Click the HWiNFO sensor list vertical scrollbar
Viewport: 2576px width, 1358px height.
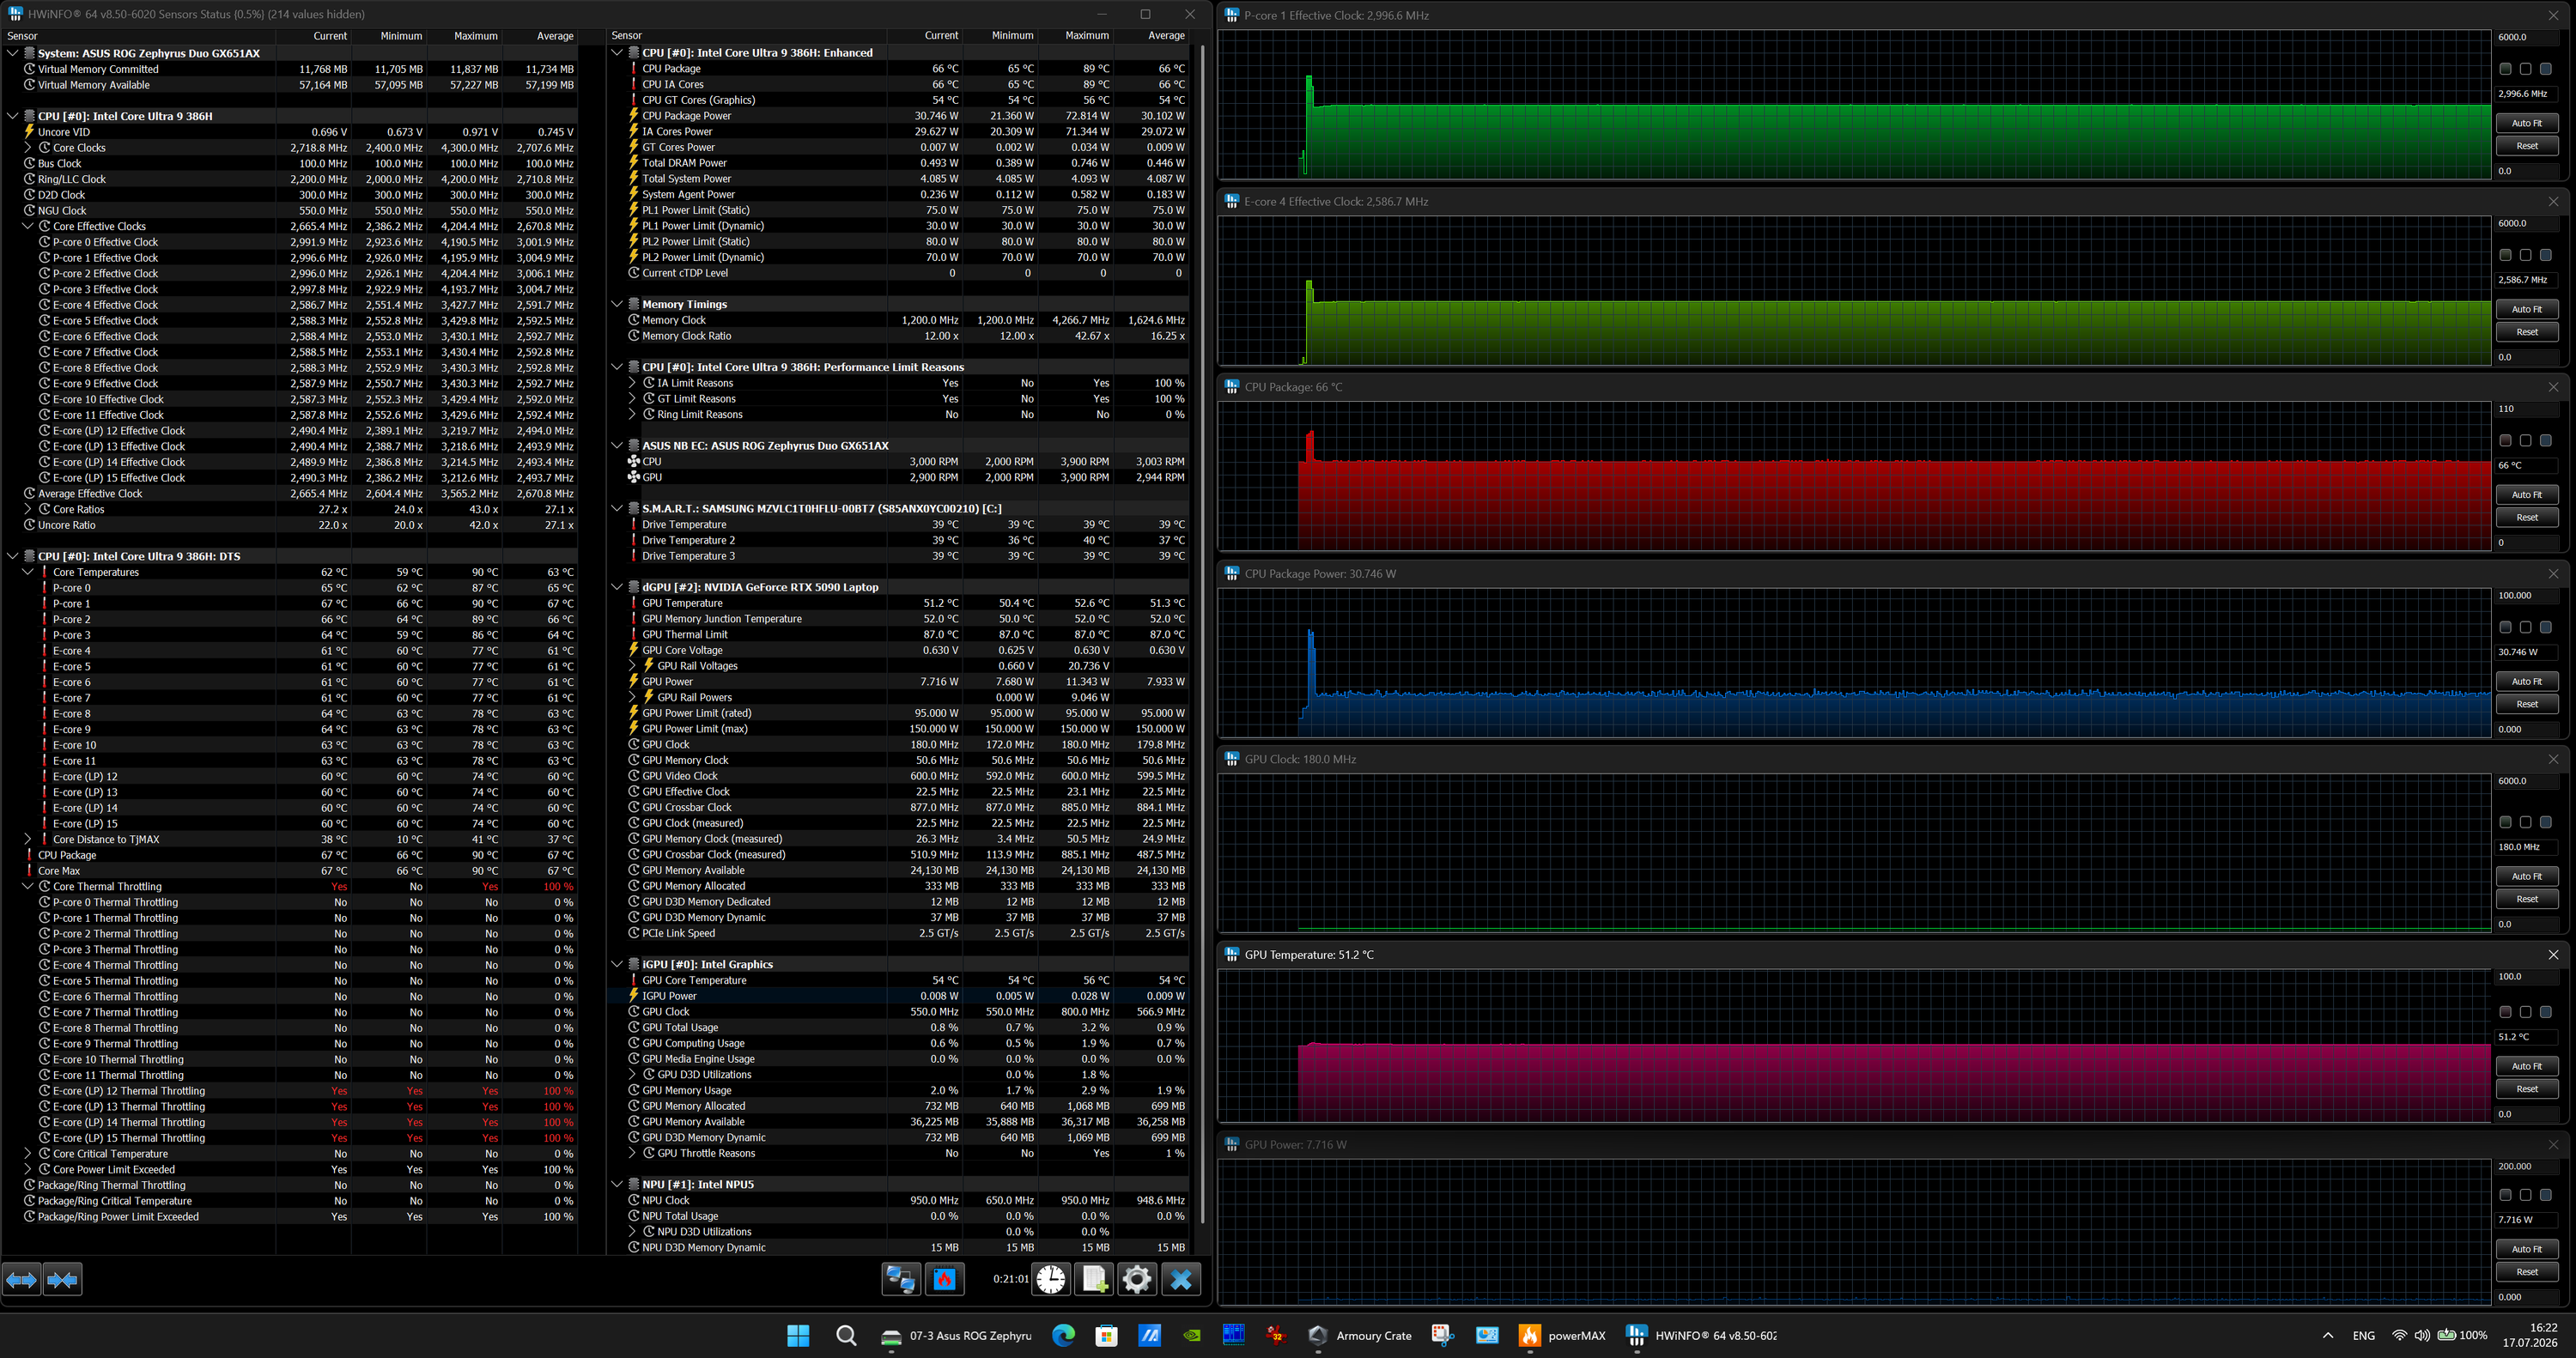point(1203,634)
